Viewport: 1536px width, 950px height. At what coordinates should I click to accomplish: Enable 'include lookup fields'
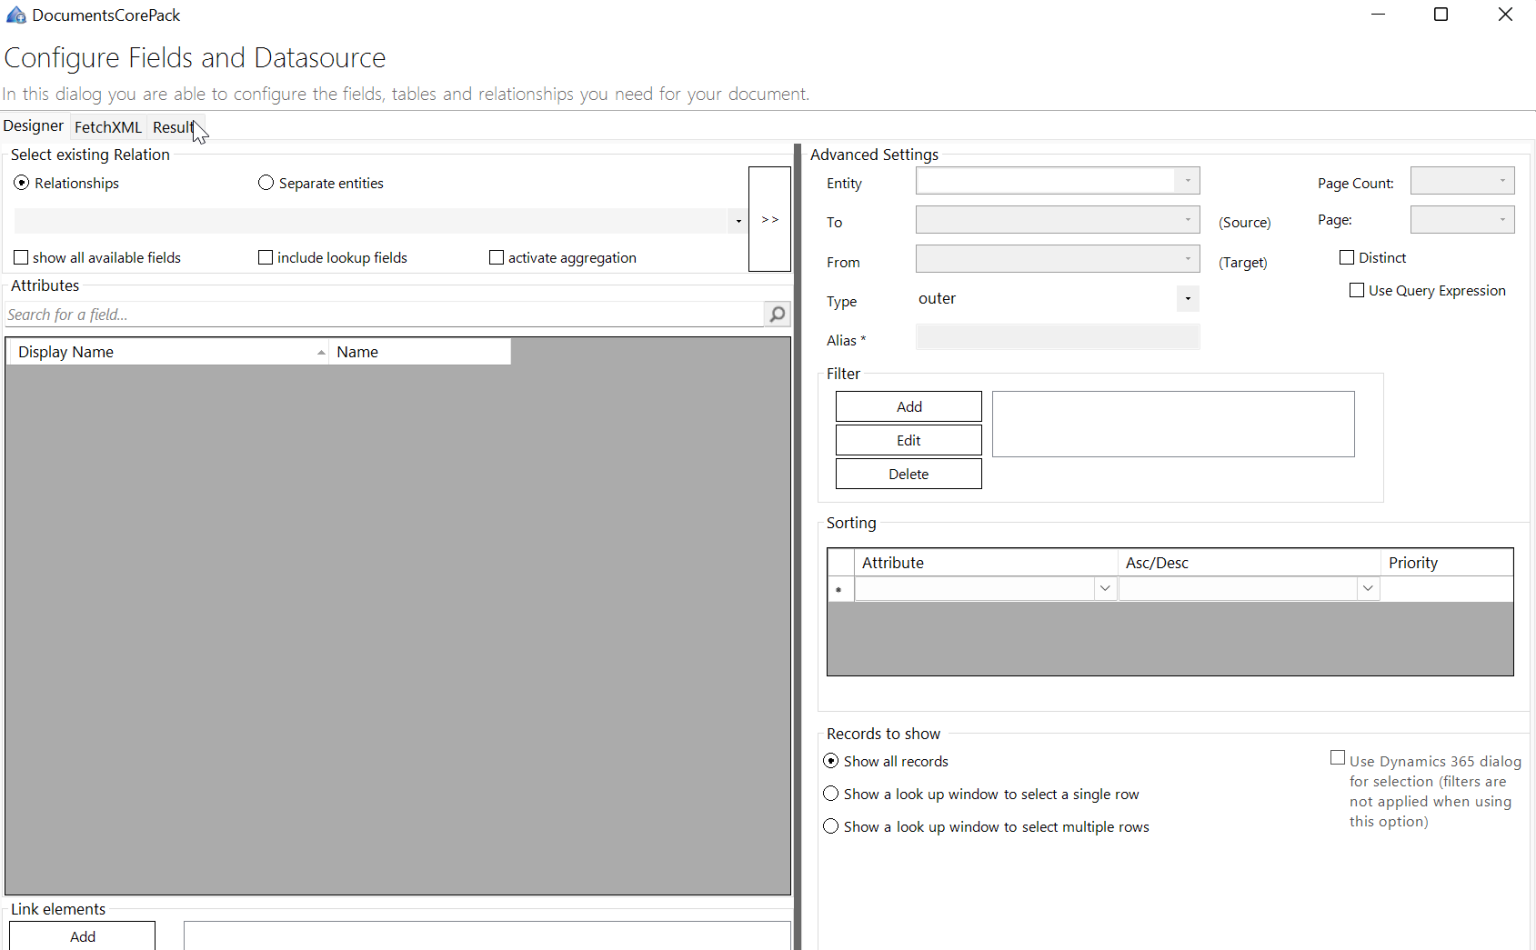pyautogui.click(x=265, y=257)
